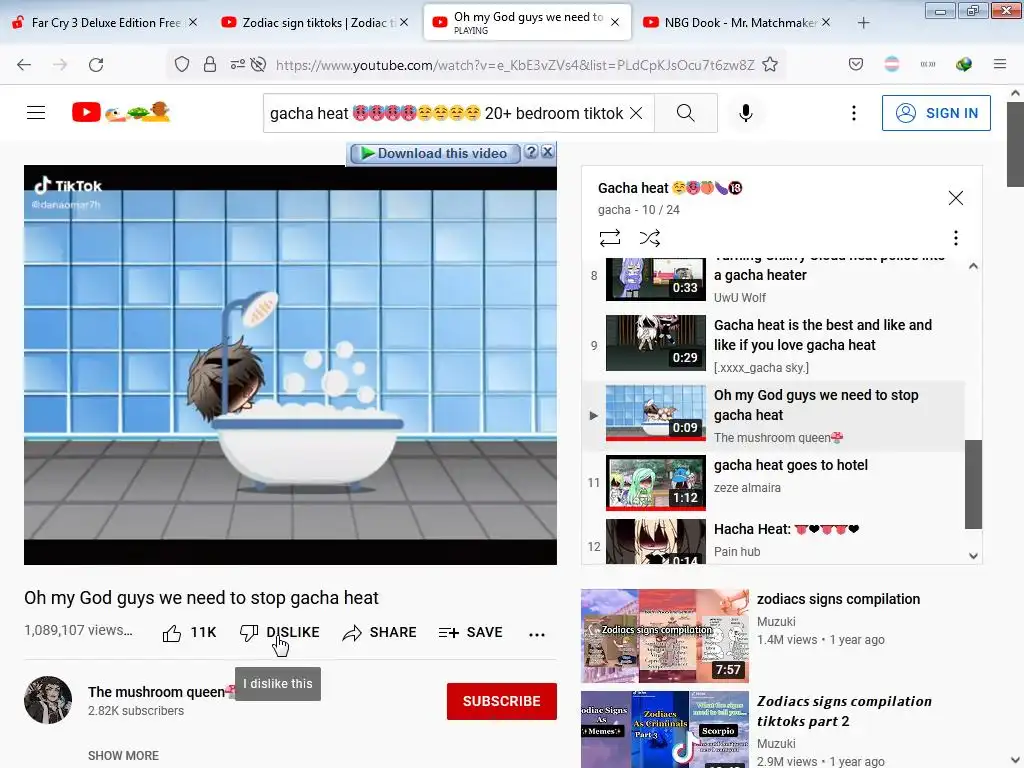This screenshot has width=1024, height=768.
Task: Click the globe extension icon in toolbar
Action: [963, 64]
